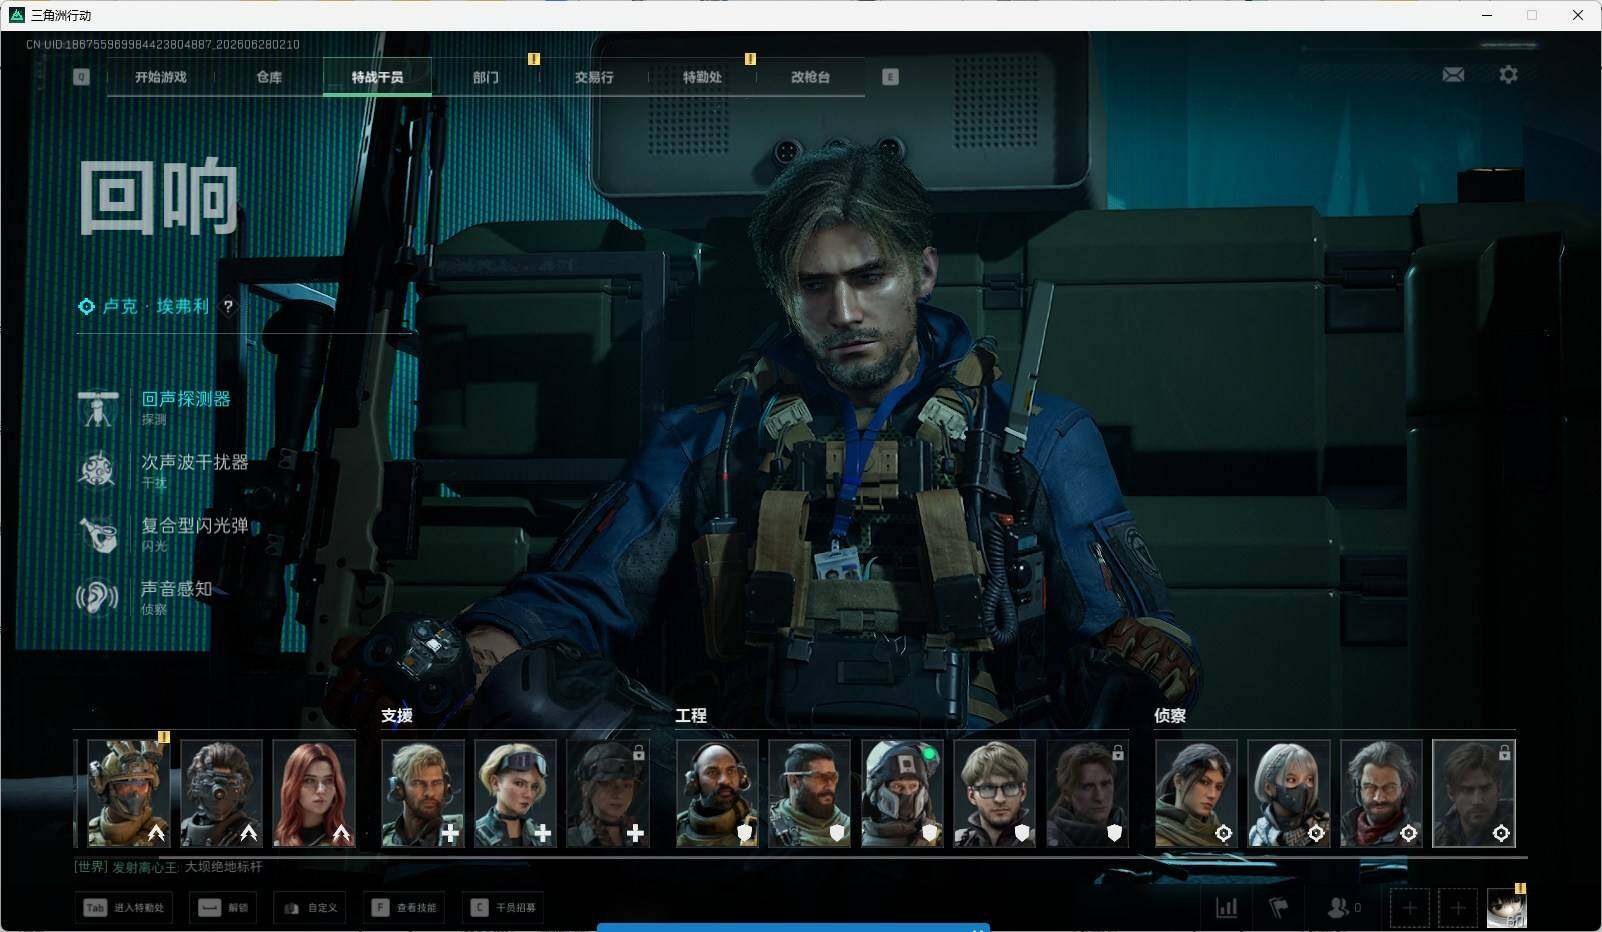Open the statistics bar chart icon

click(x=1226, y=907)
